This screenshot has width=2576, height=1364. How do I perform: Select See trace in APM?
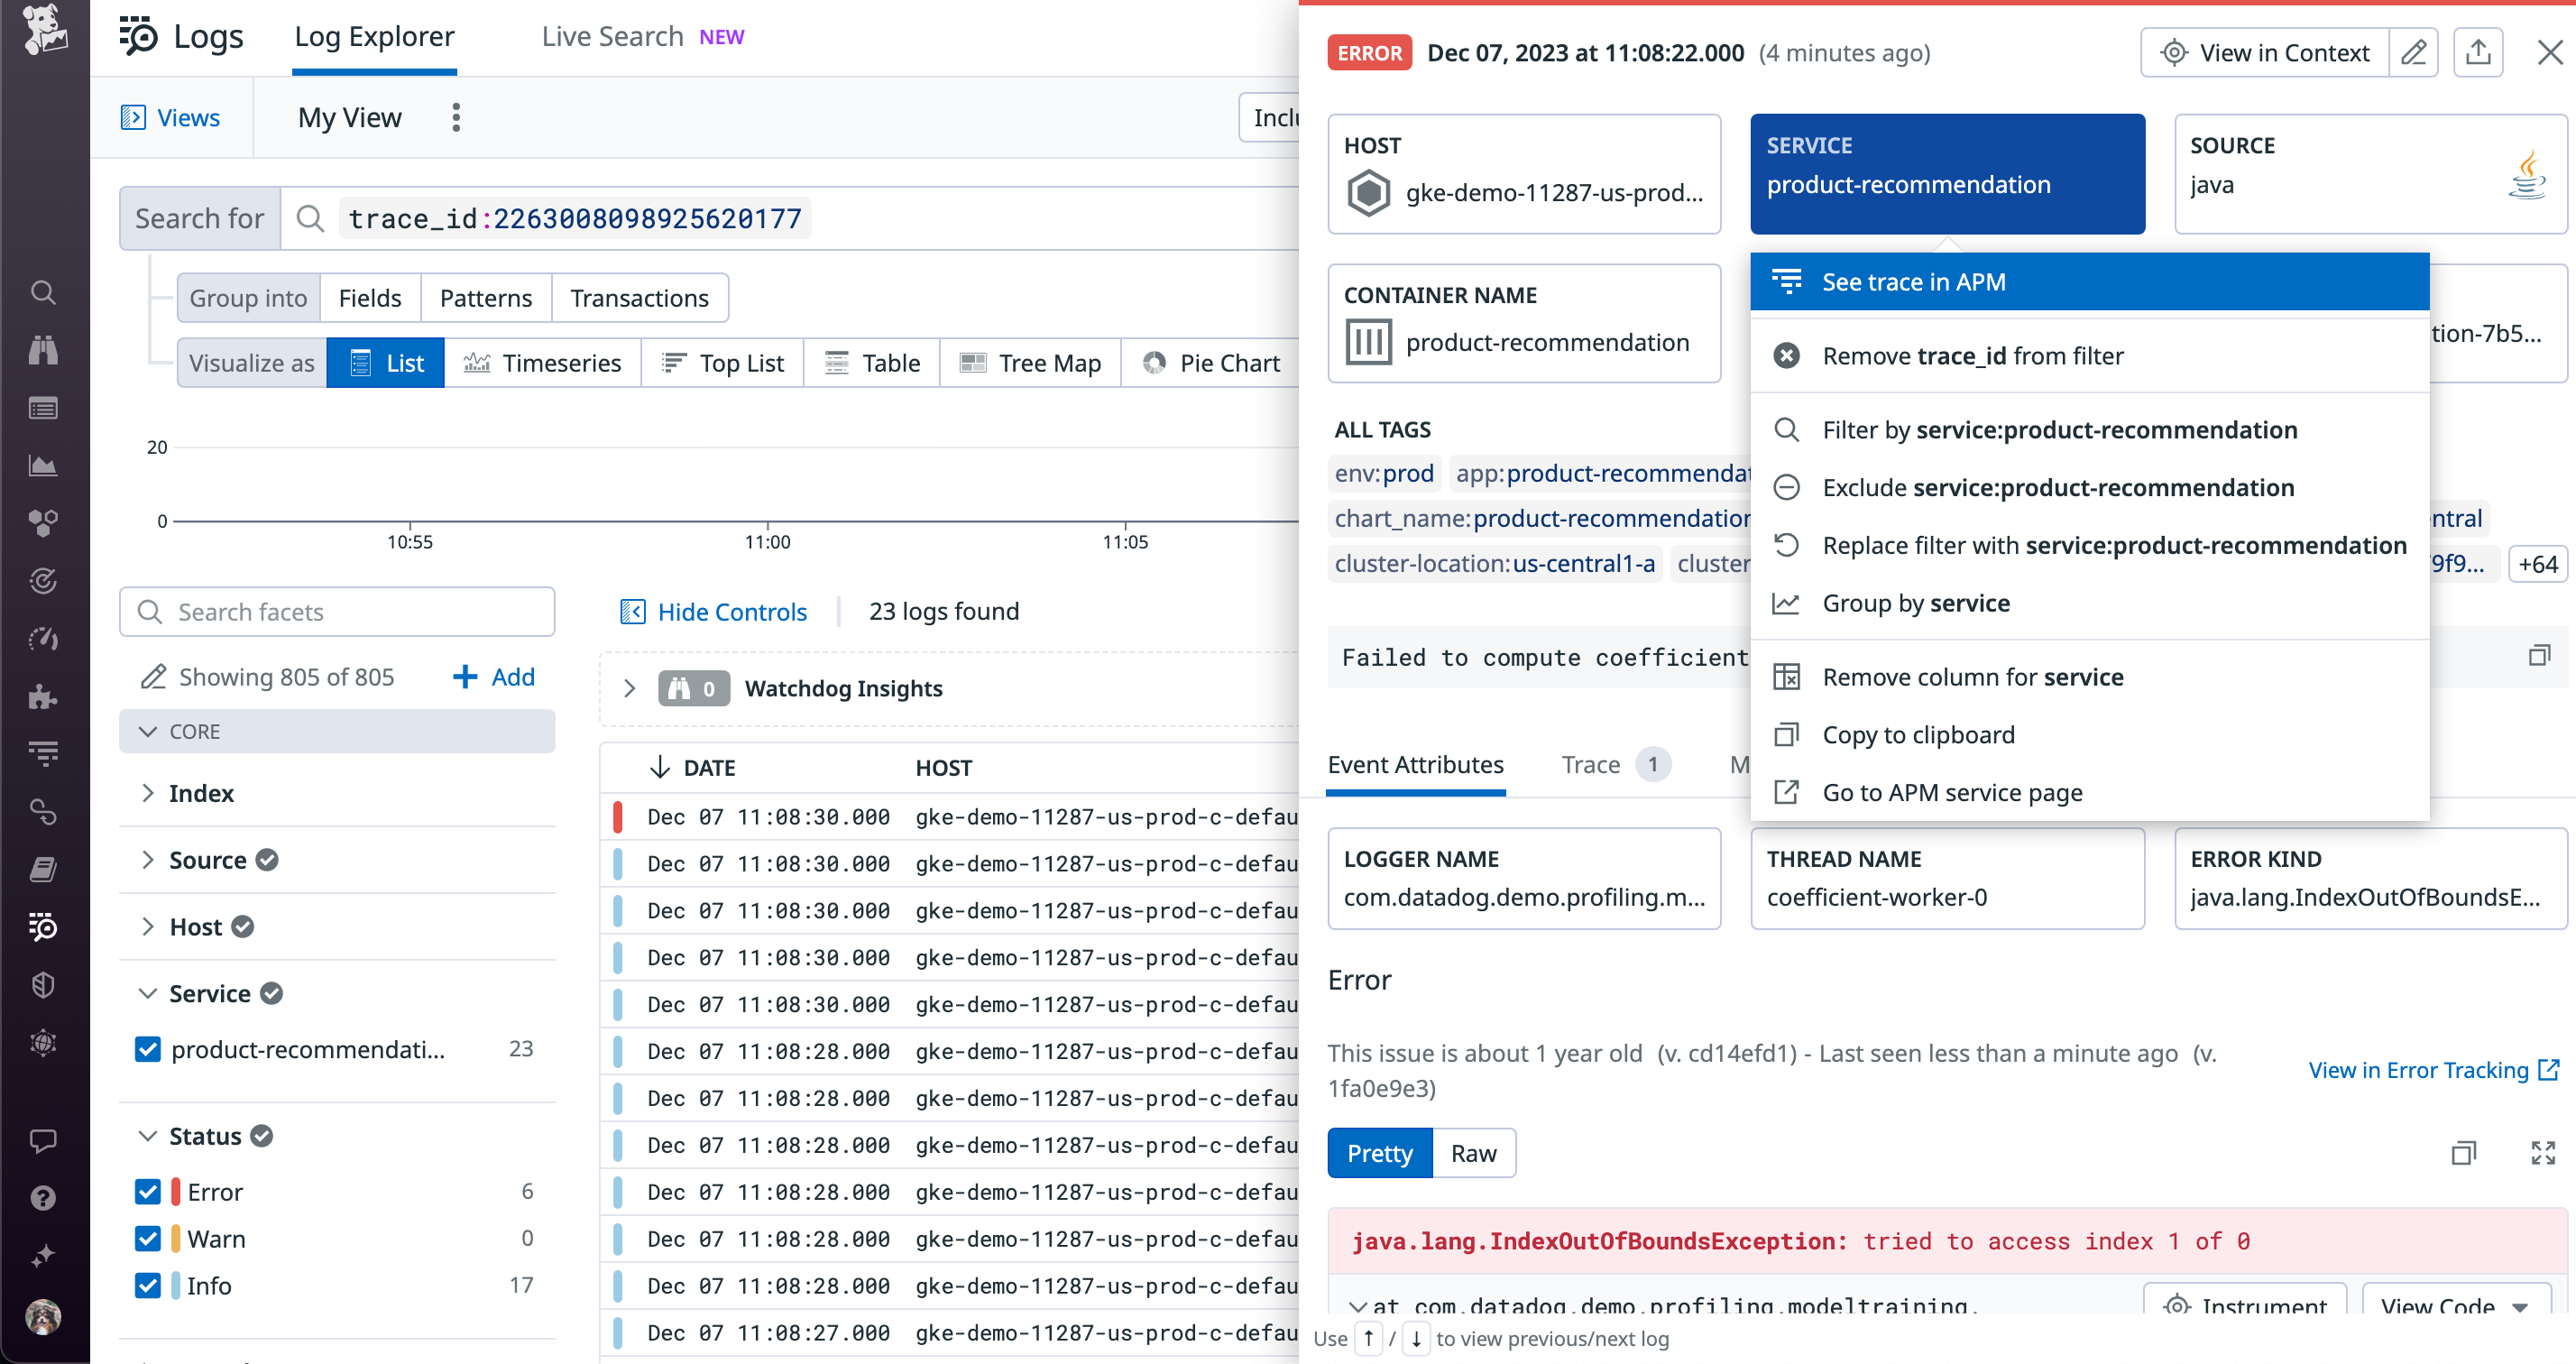[x=1914, y=281]
